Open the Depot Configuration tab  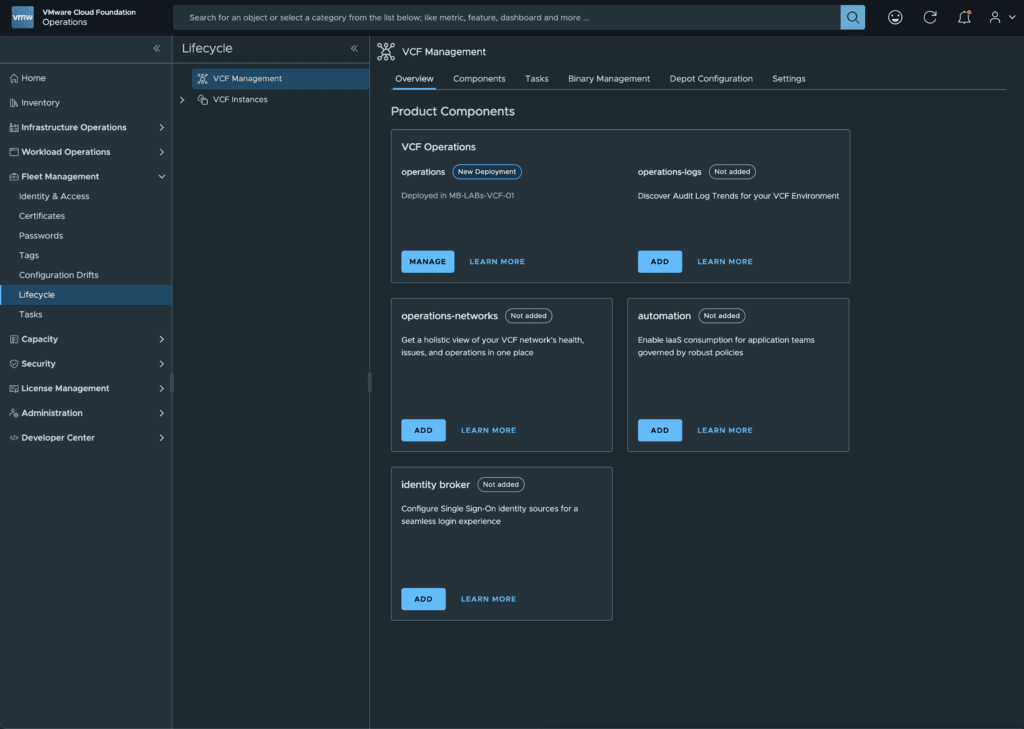pyautogui.click(x=711, y=79)
